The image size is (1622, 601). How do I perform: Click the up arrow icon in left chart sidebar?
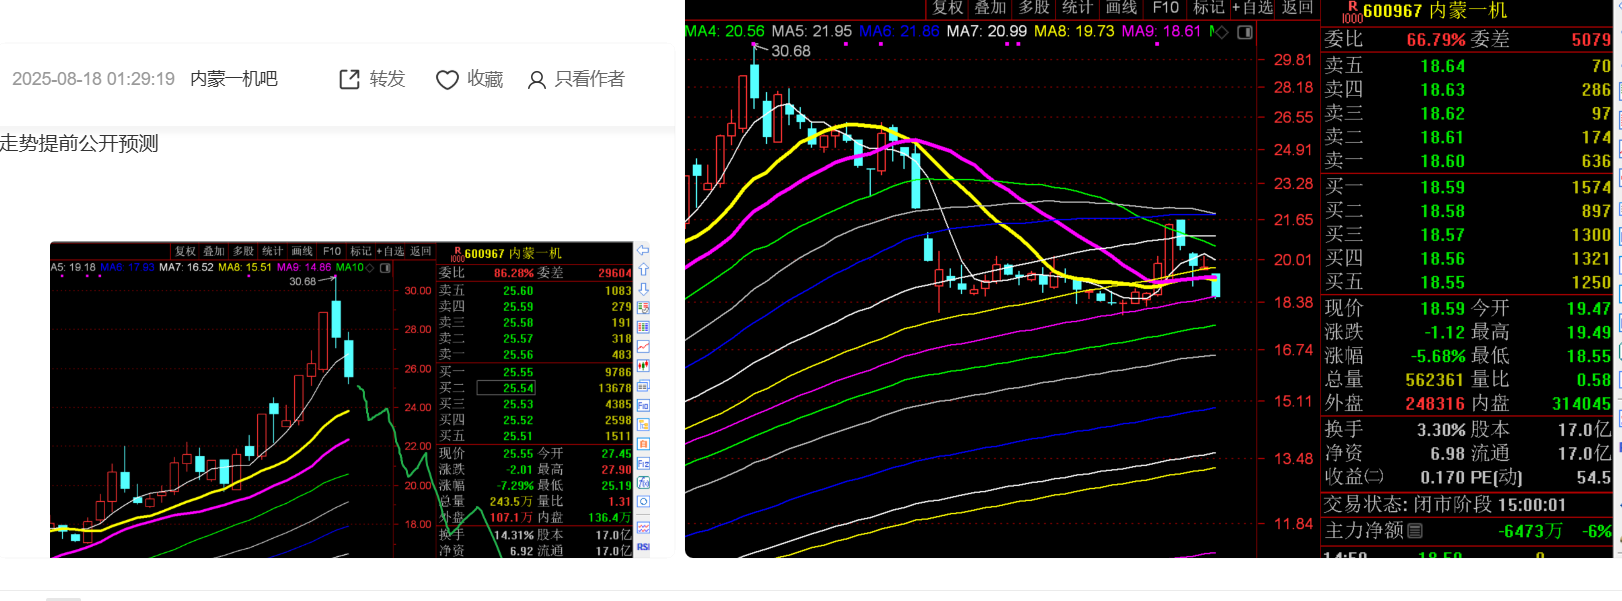click(643, 269)
